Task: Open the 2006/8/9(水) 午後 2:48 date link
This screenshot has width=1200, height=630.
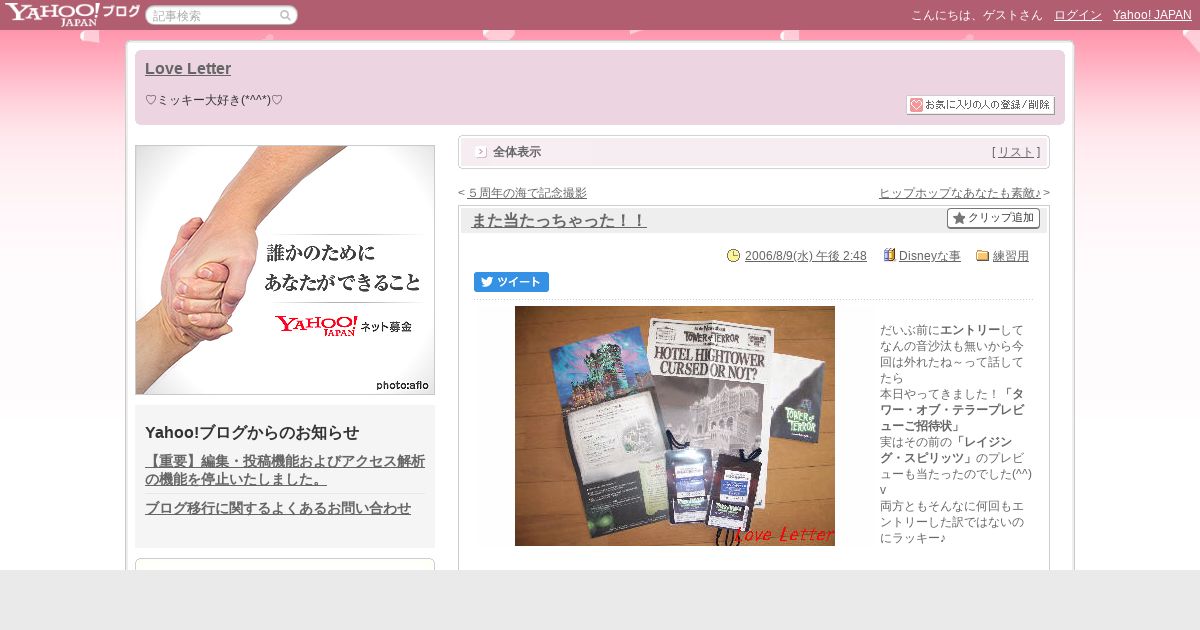Action: pyautogui.click(x=806, y=256)
